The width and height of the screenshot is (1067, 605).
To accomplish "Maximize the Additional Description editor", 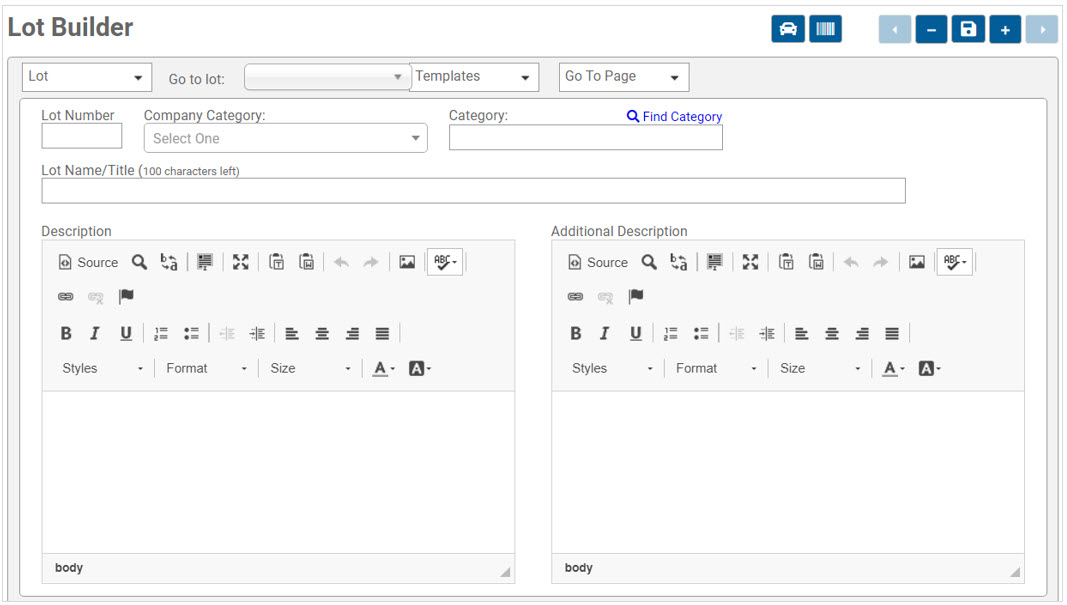I will [750, 262].
